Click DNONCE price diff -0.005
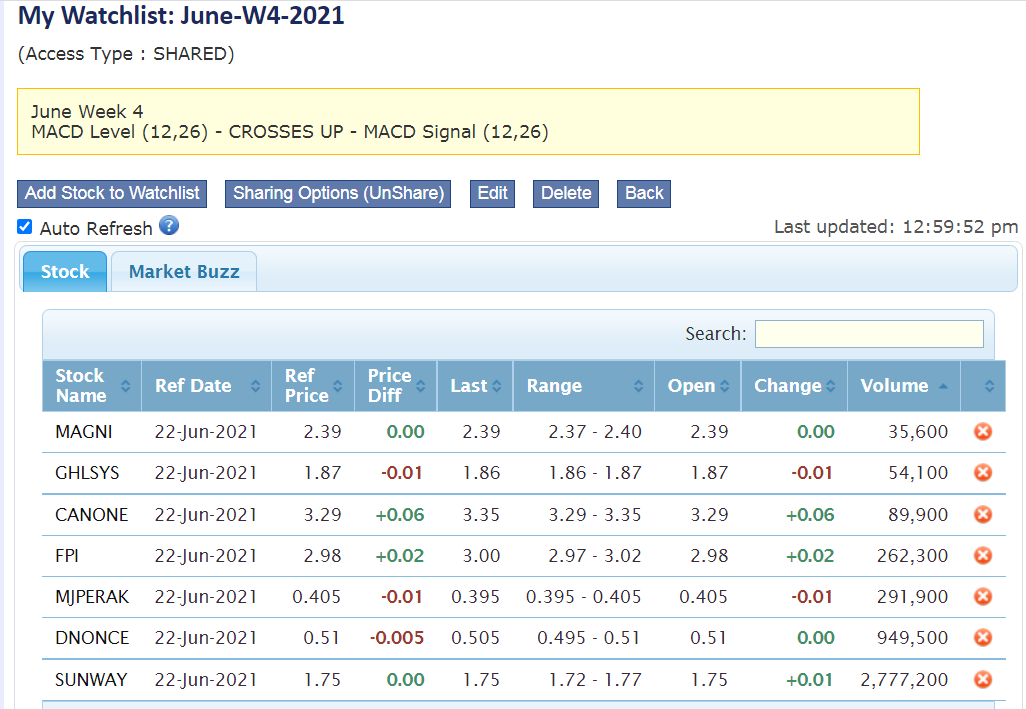 [x=397, y=638]
